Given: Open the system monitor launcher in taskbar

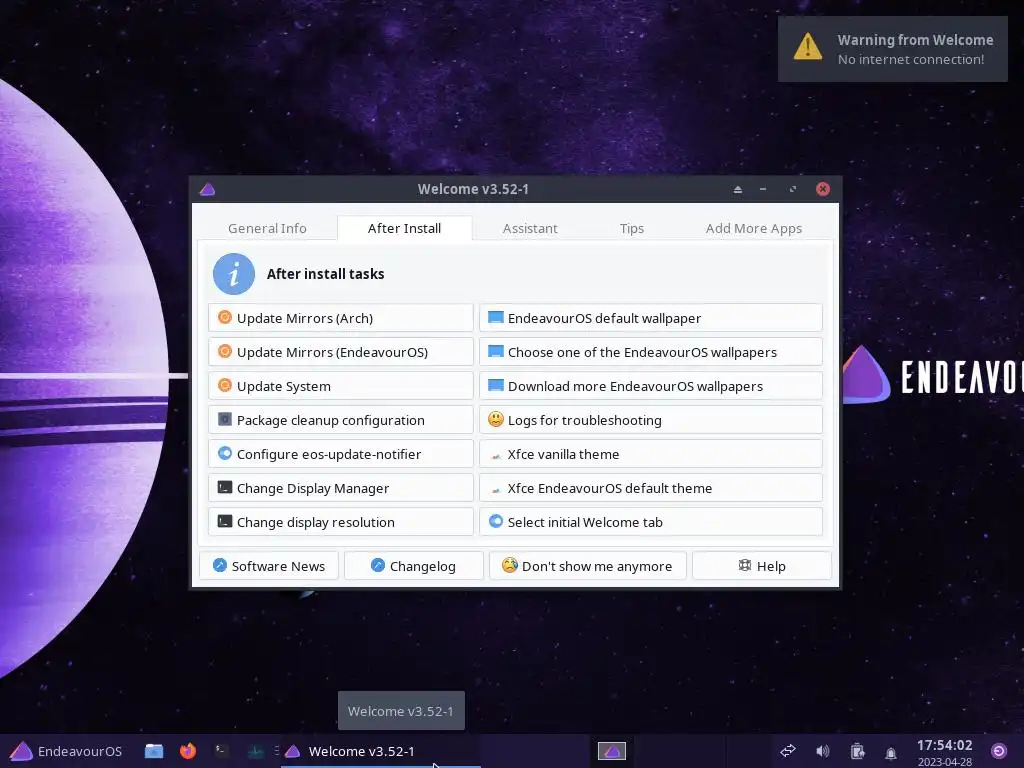Looking at the screenshot, I should click(256, 751).
